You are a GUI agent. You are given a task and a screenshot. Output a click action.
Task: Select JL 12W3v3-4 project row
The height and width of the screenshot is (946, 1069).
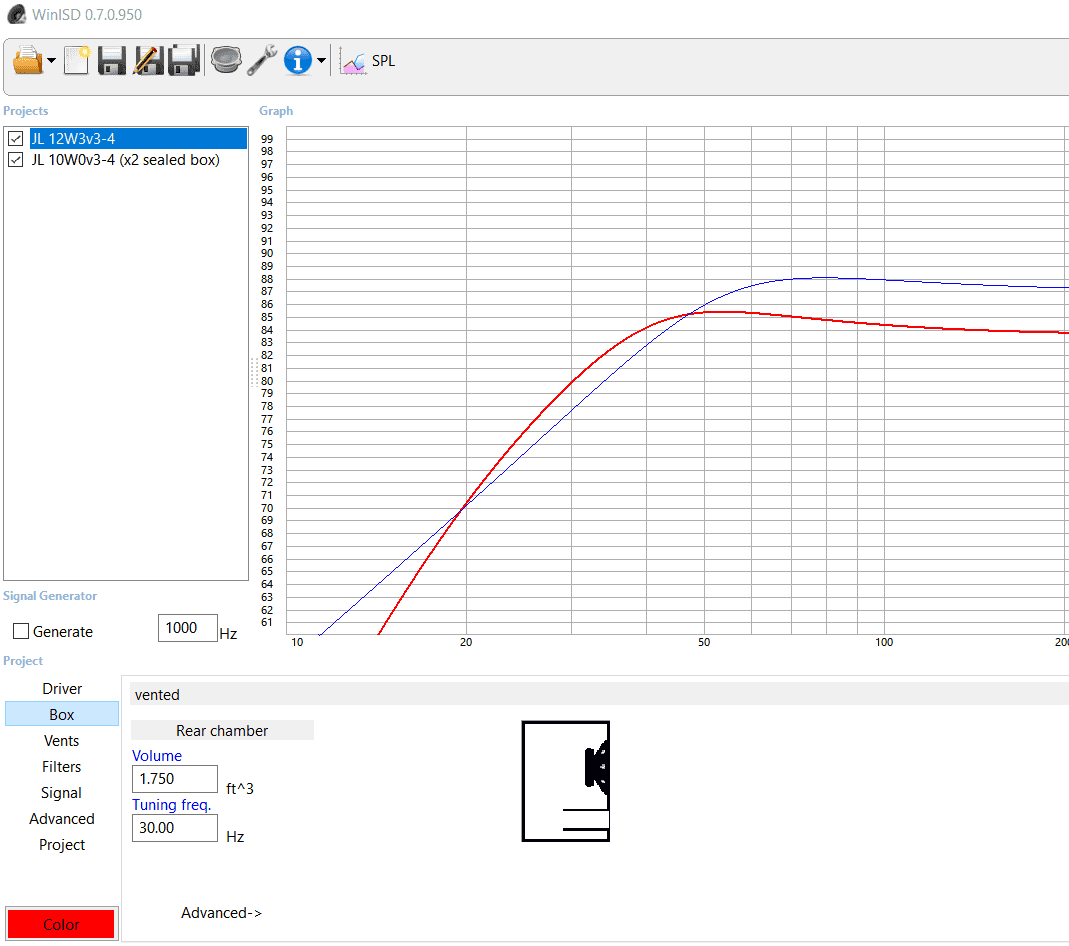click(138, 139)
